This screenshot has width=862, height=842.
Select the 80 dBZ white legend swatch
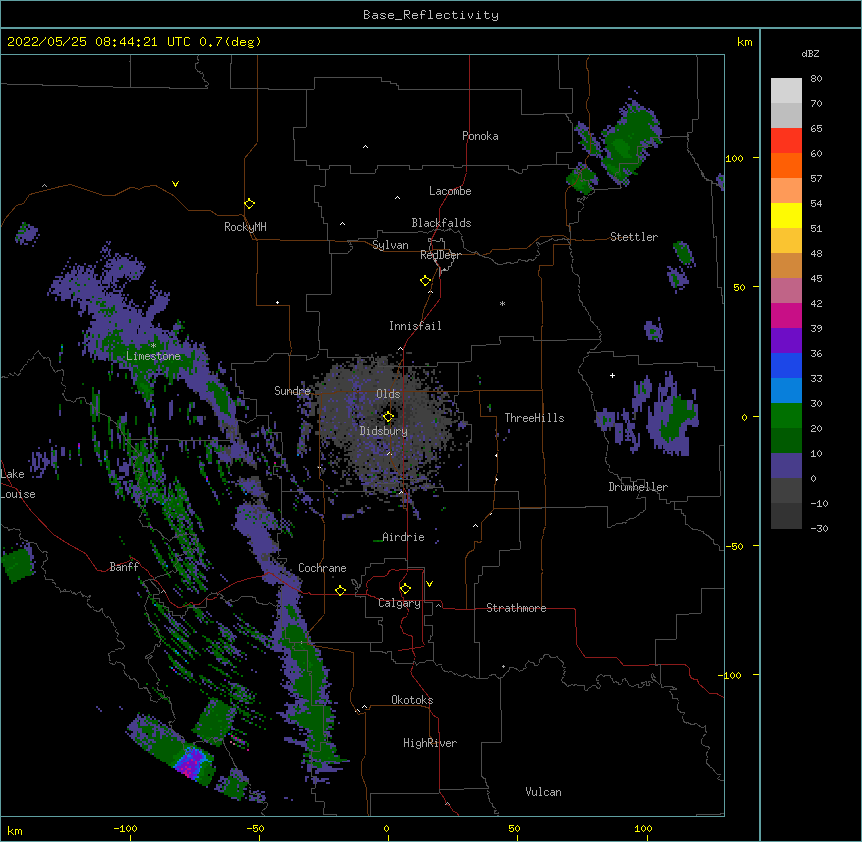click(x=786, y=91)
